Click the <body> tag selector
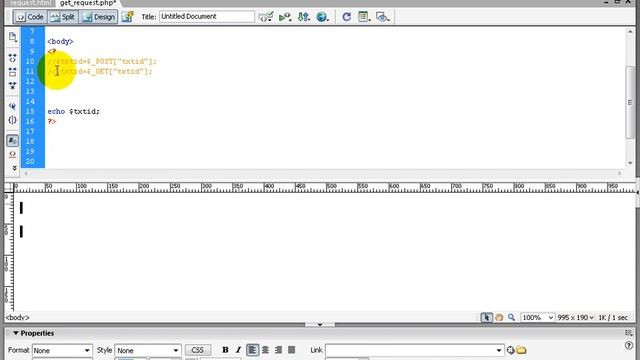640x360 pixels. (x=18, y=317)
